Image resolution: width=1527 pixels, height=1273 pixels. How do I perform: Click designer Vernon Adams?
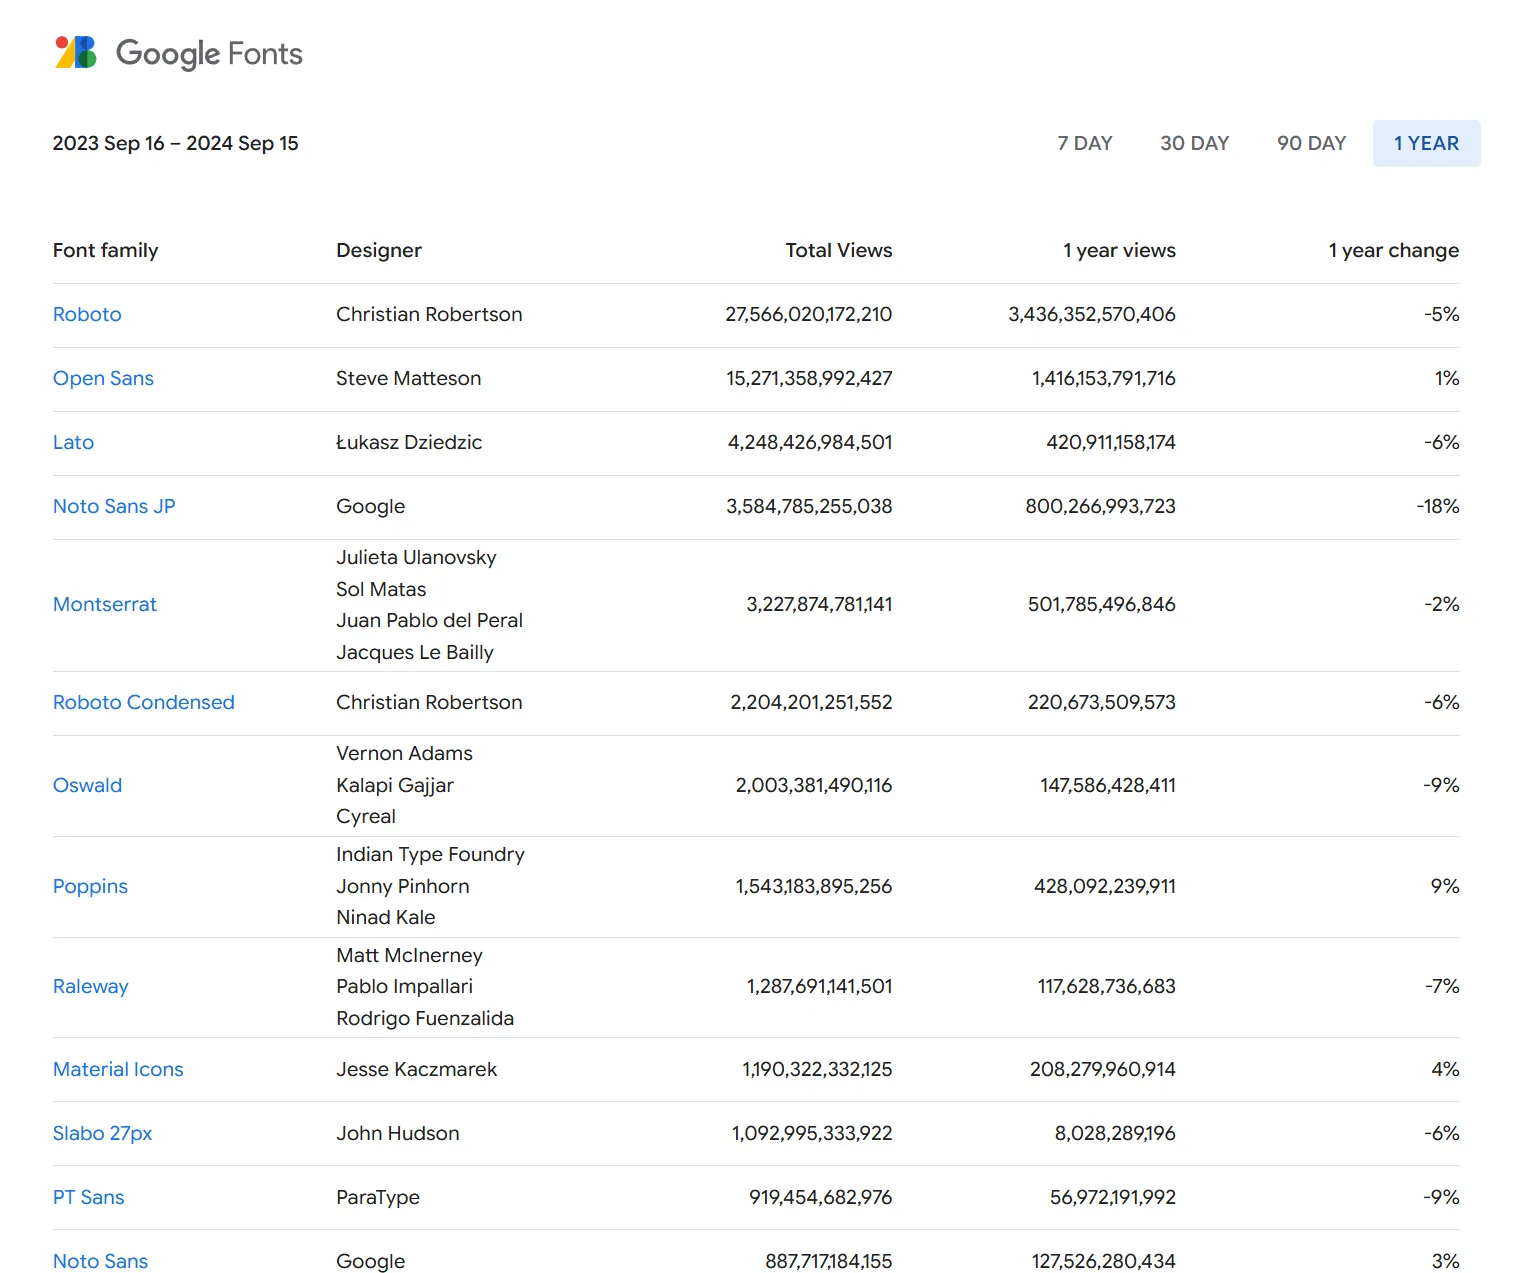[x=404, y=753]
